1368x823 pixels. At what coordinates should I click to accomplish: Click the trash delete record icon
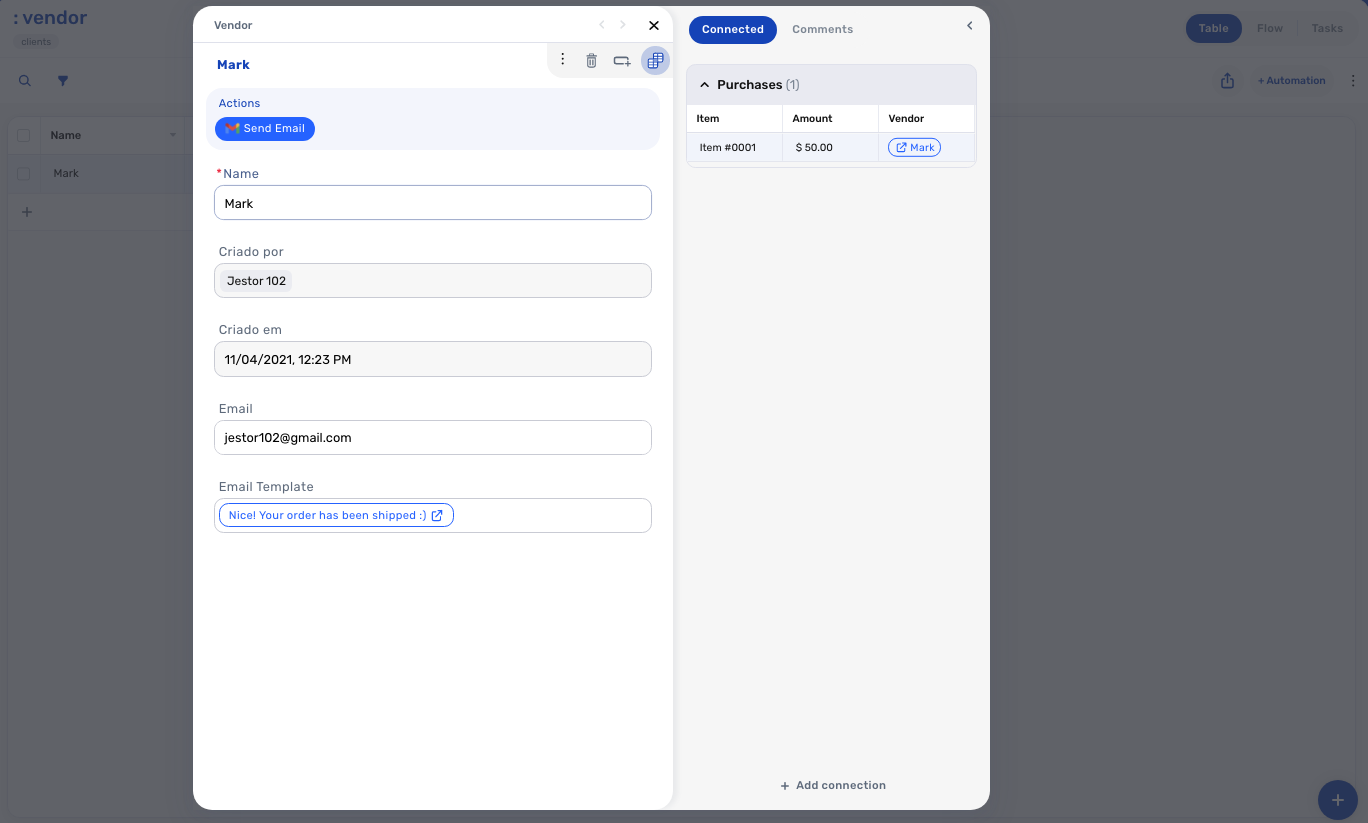tap(591, 61)
